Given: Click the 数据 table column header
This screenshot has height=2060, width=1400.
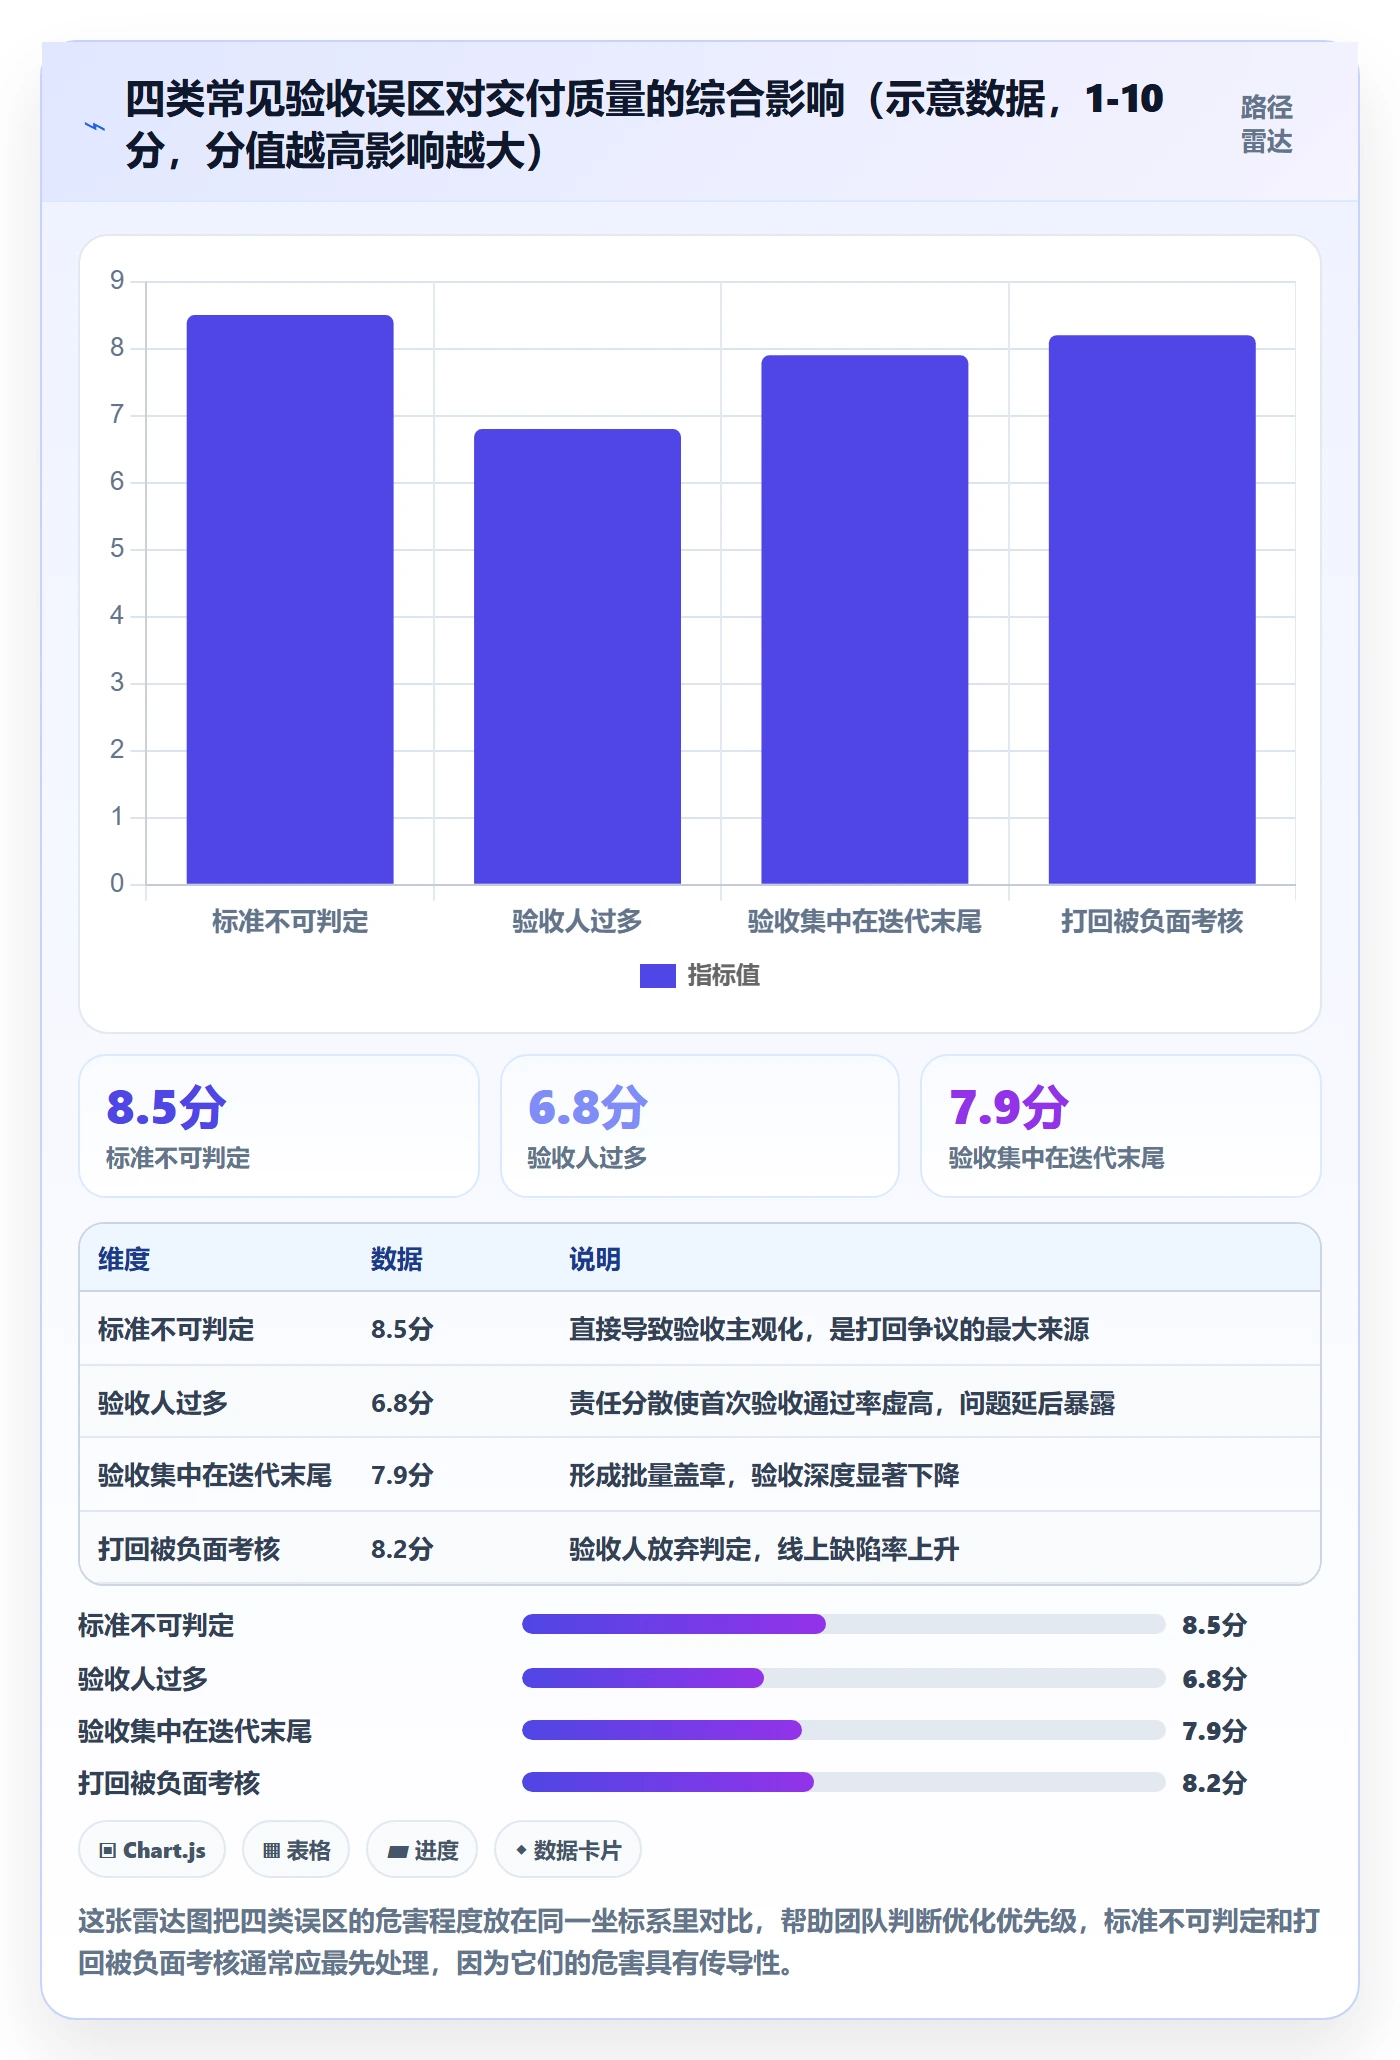Looking at the screenshot, I should pos(397,1259).
